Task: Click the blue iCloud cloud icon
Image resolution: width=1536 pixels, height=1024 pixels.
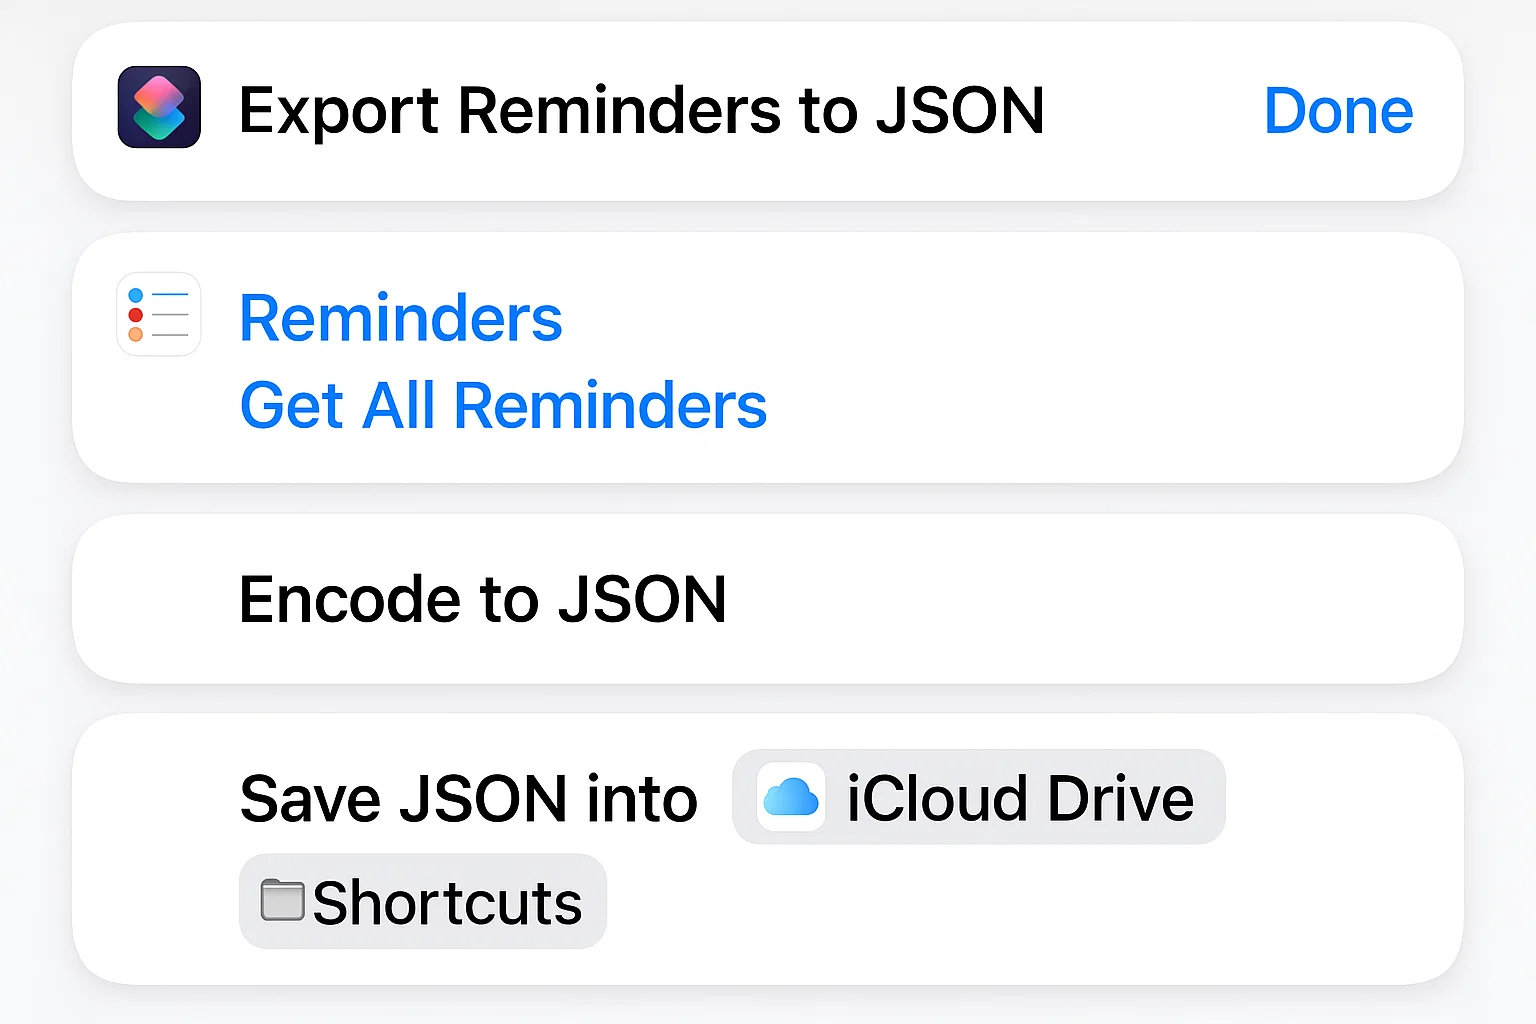Action: pos(791,798)
